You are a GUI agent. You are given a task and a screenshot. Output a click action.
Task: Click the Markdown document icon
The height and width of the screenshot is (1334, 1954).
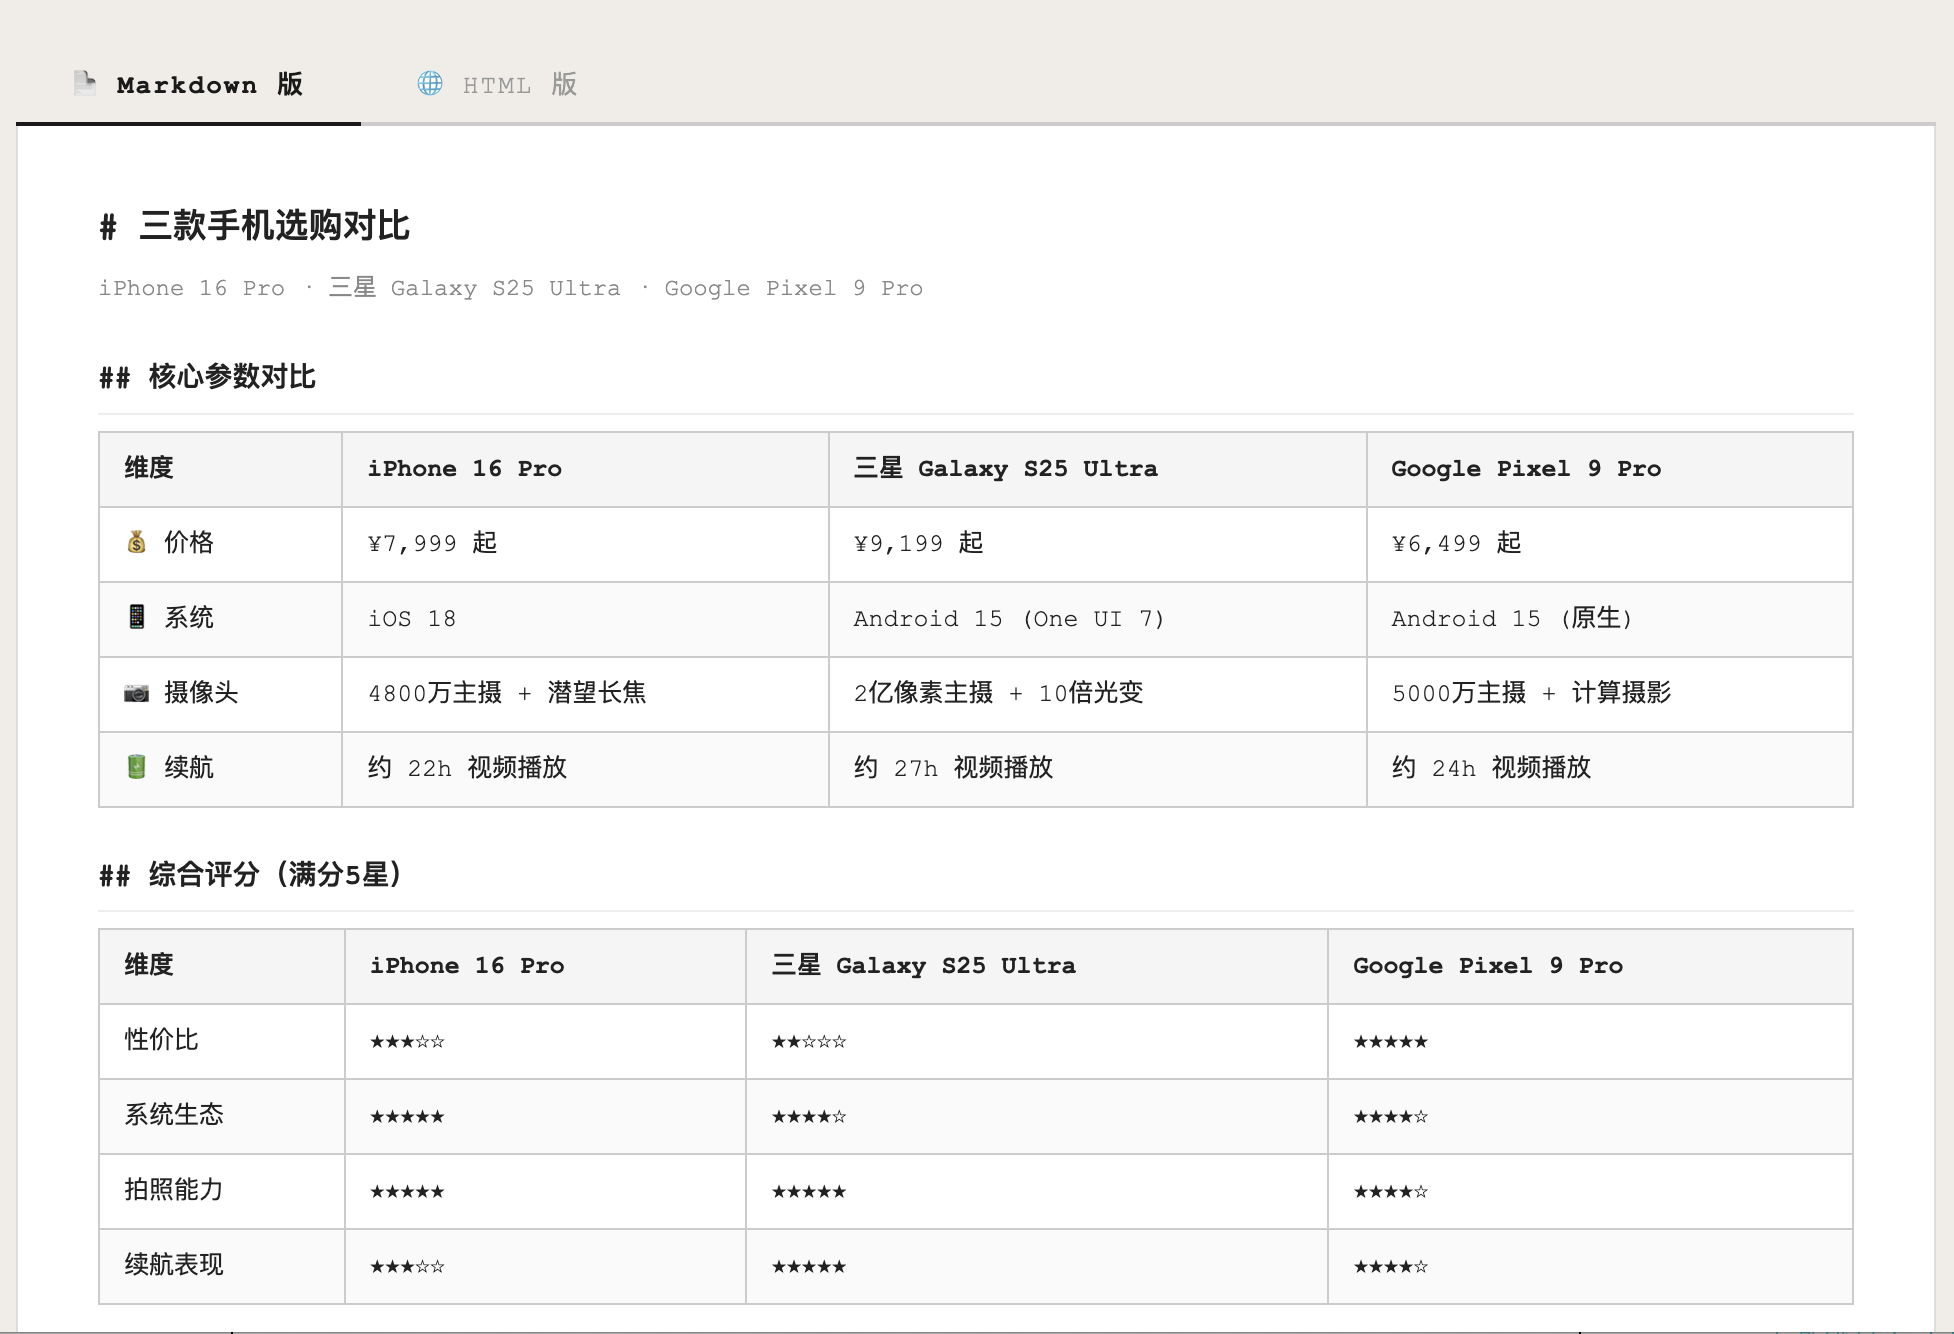tap(85, 83)
